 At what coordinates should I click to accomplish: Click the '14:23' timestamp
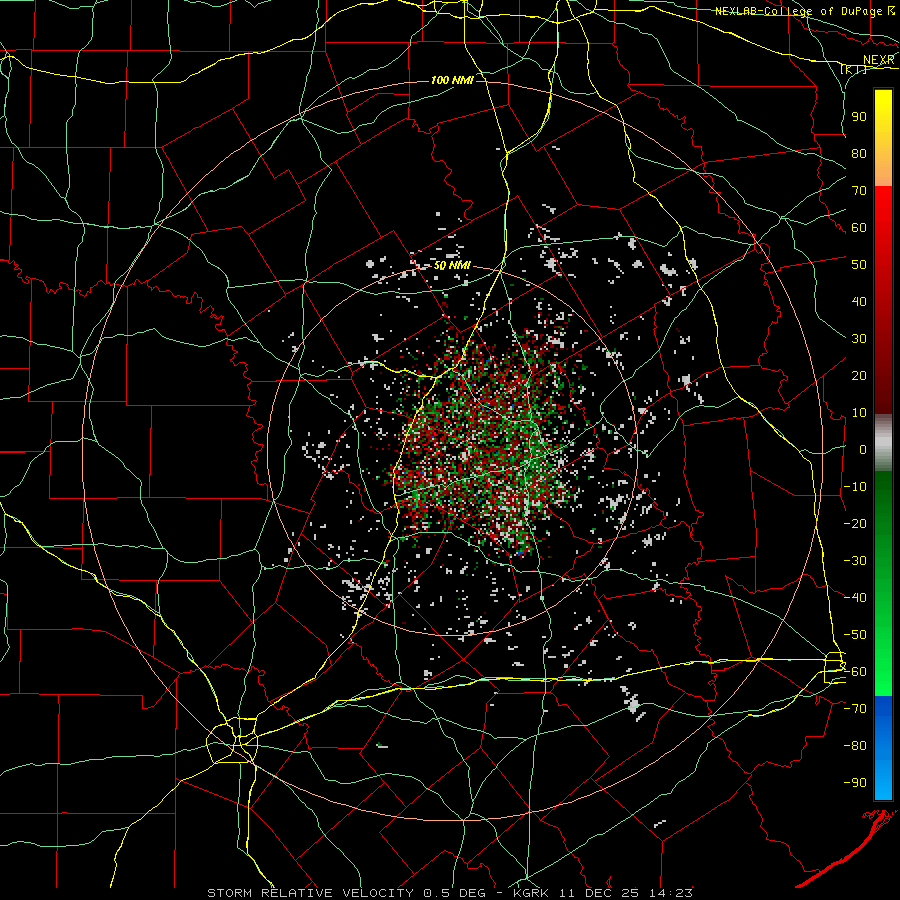[670, 893]
